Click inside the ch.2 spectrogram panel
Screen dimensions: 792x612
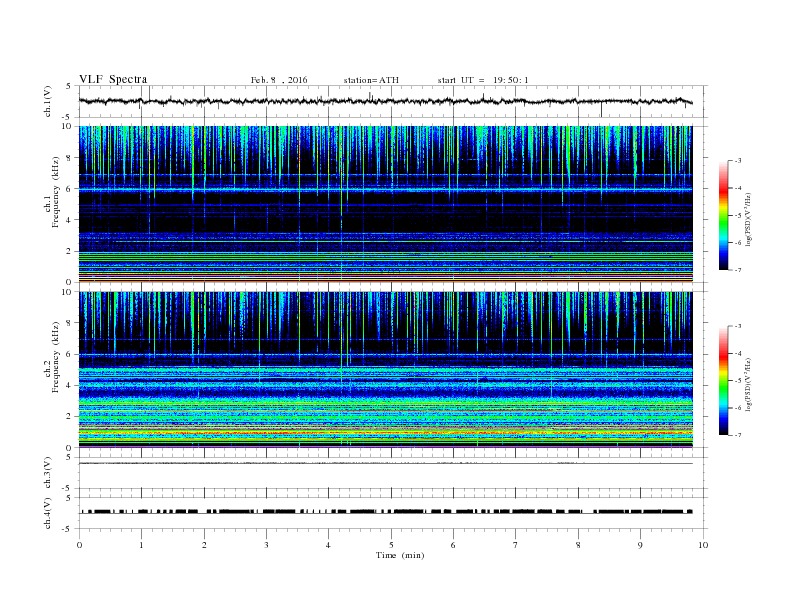[385, 369]
